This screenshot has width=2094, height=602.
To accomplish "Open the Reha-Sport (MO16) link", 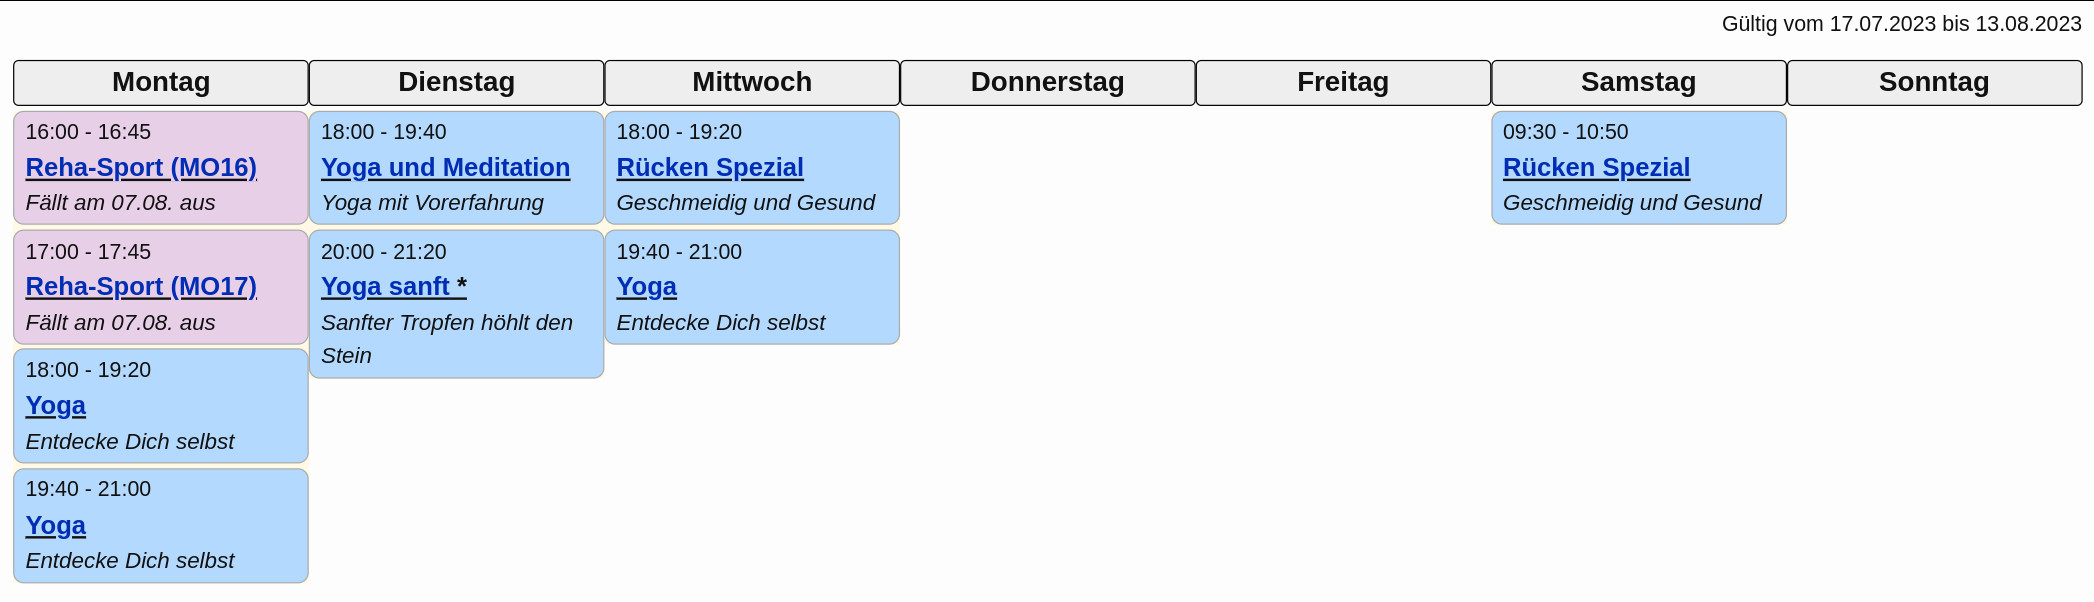I will tap(141, 167).
